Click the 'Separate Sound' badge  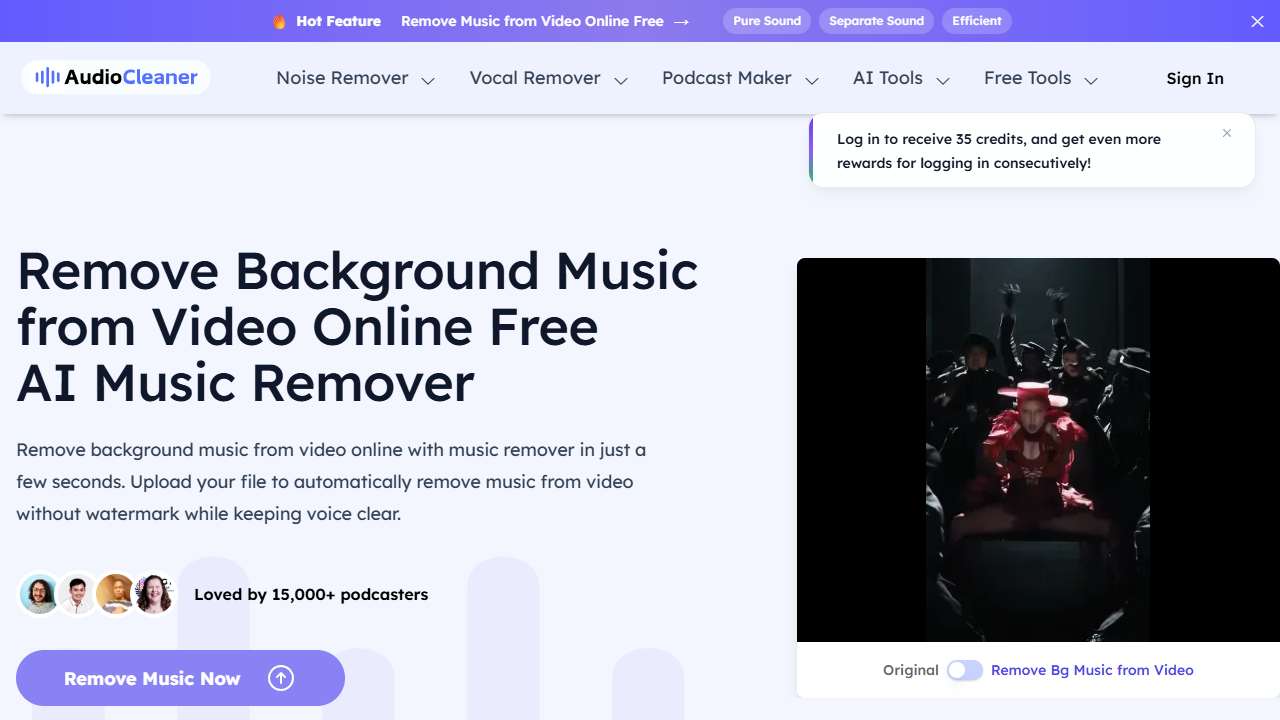[876, 20]
